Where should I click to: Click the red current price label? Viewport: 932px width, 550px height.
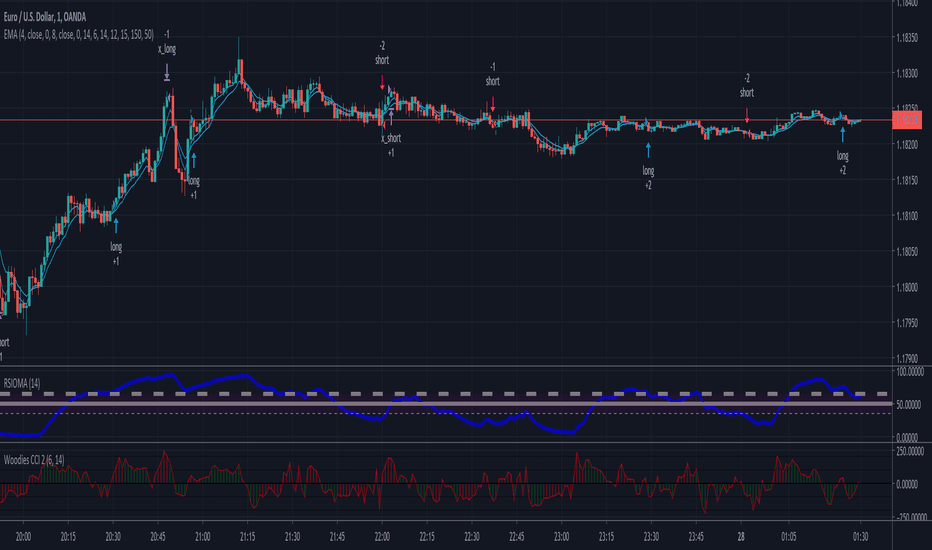(907, 120)
